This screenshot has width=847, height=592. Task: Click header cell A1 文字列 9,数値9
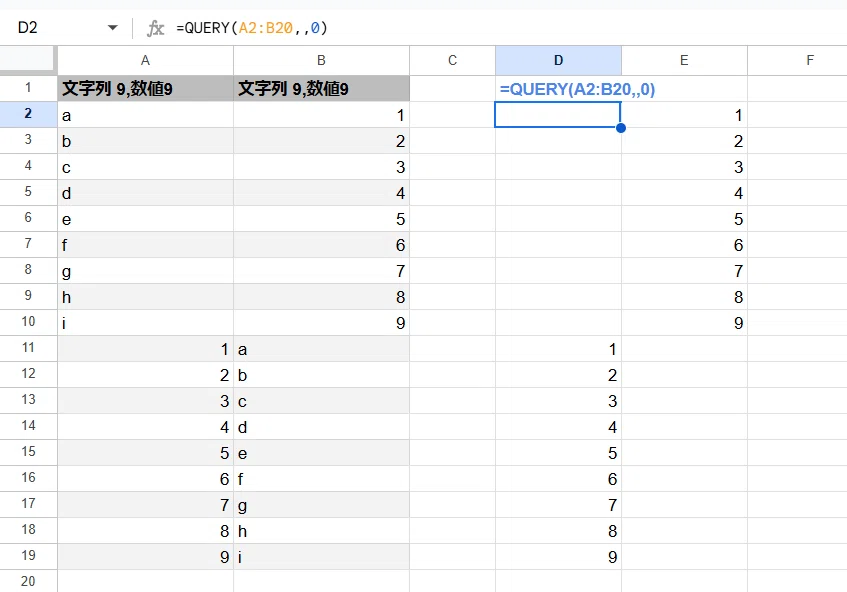(145, 88)
